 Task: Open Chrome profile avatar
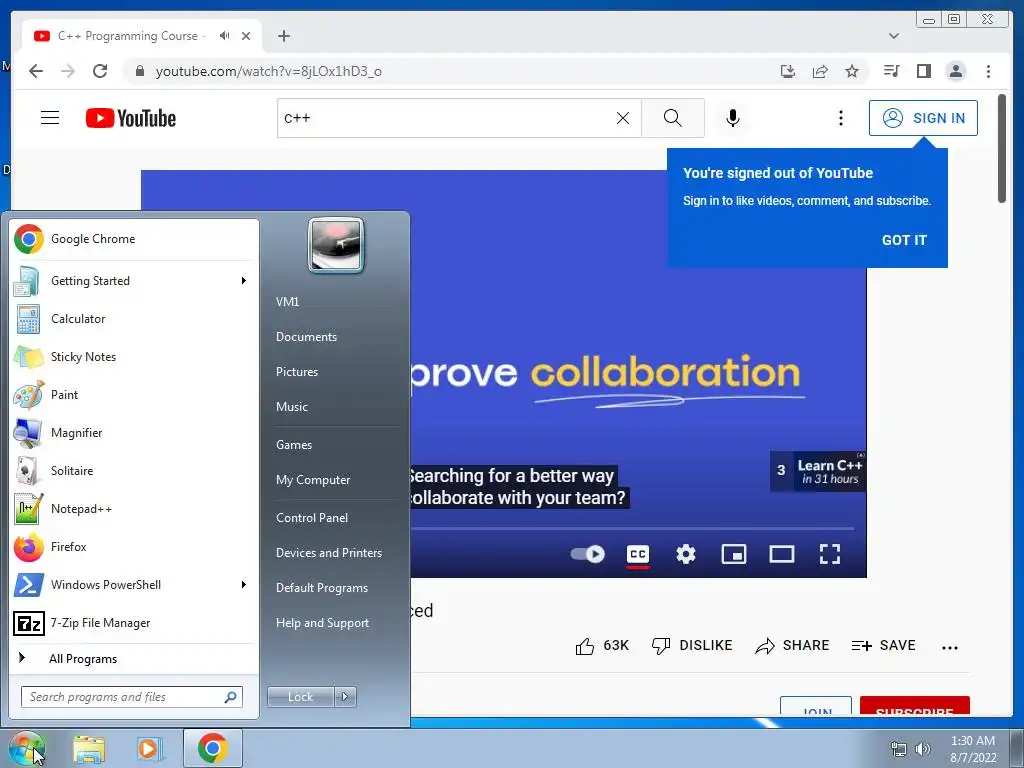click(955, 71)
